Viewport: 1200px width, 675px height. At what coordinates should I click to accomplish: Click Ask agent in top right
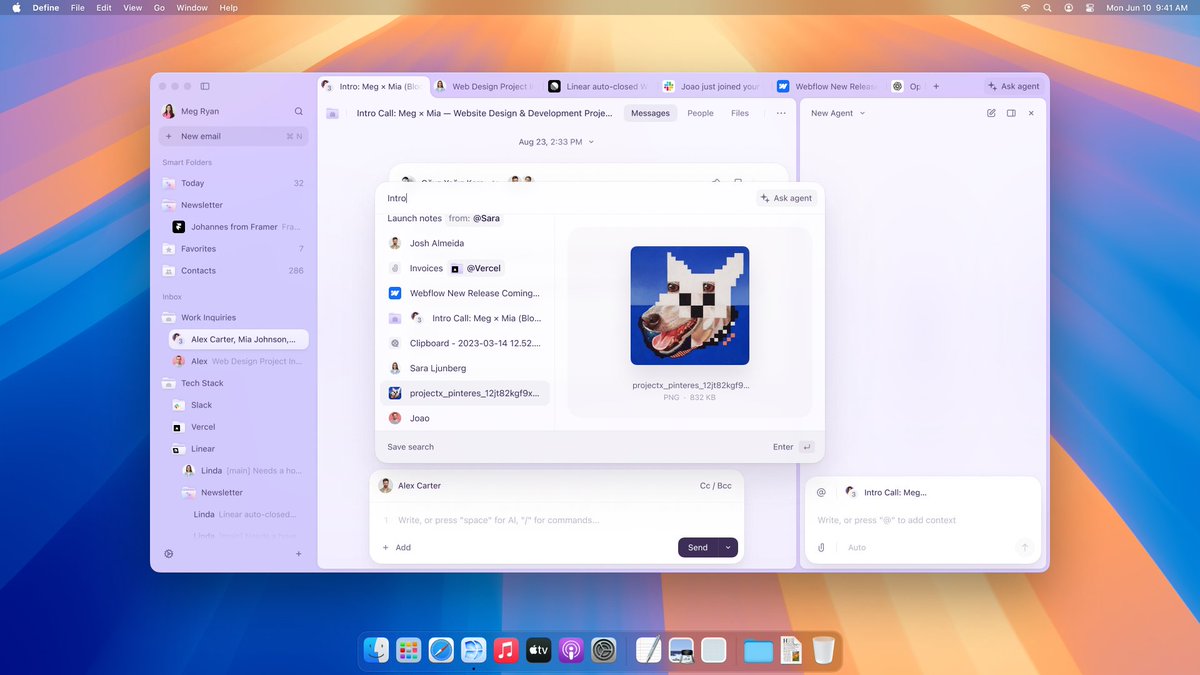click(1014, 87)
